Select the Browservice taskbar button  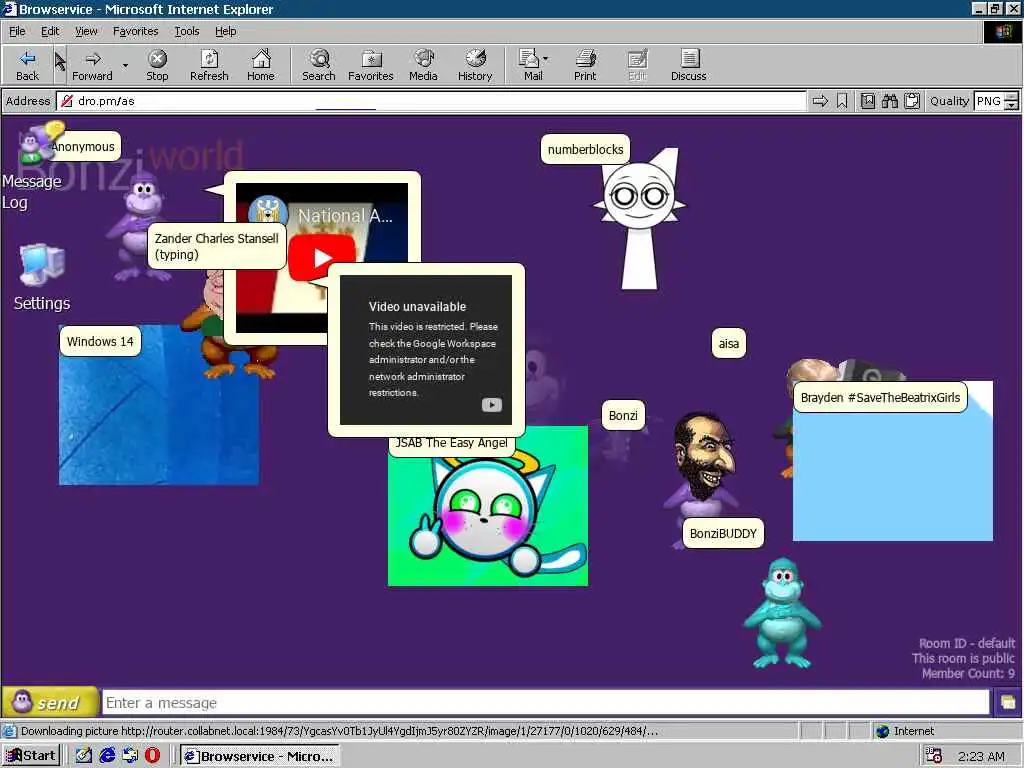pos(261,756)
